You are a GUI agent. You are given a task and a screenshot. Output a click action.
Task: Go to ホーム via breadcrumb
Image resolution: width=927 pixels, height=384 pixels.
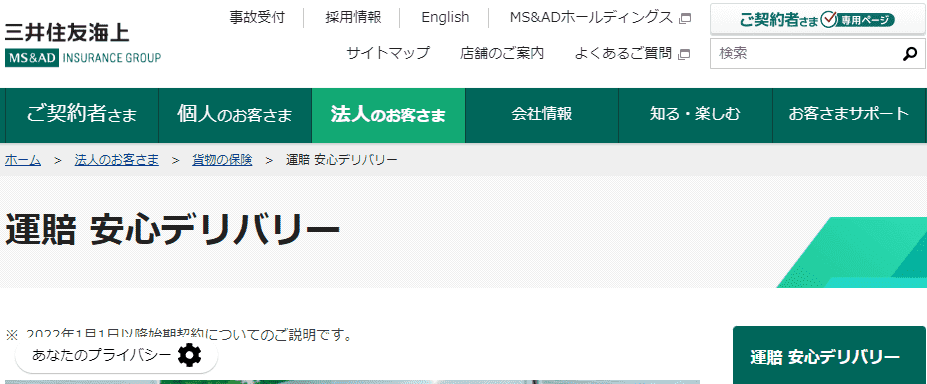pyautogui.click(x=23, y=160)
